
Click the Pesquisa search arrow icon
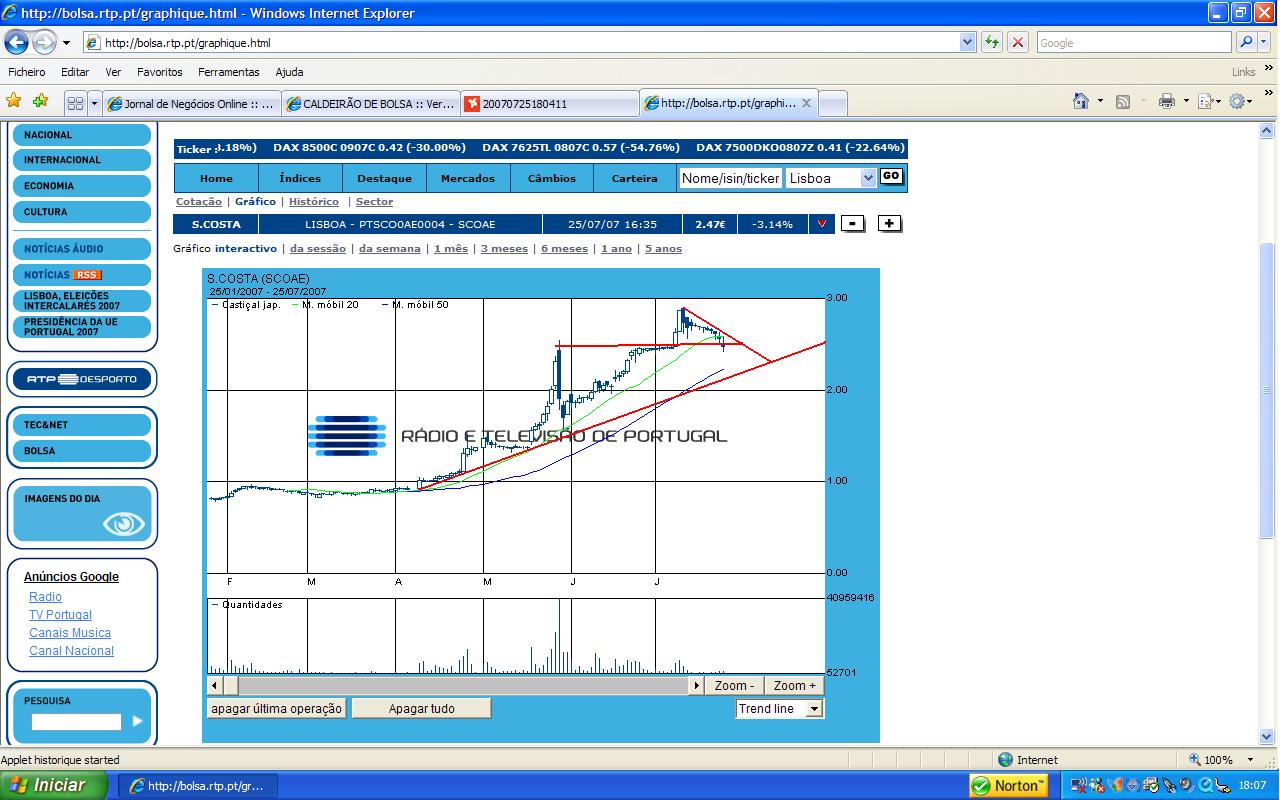point(137,721)
